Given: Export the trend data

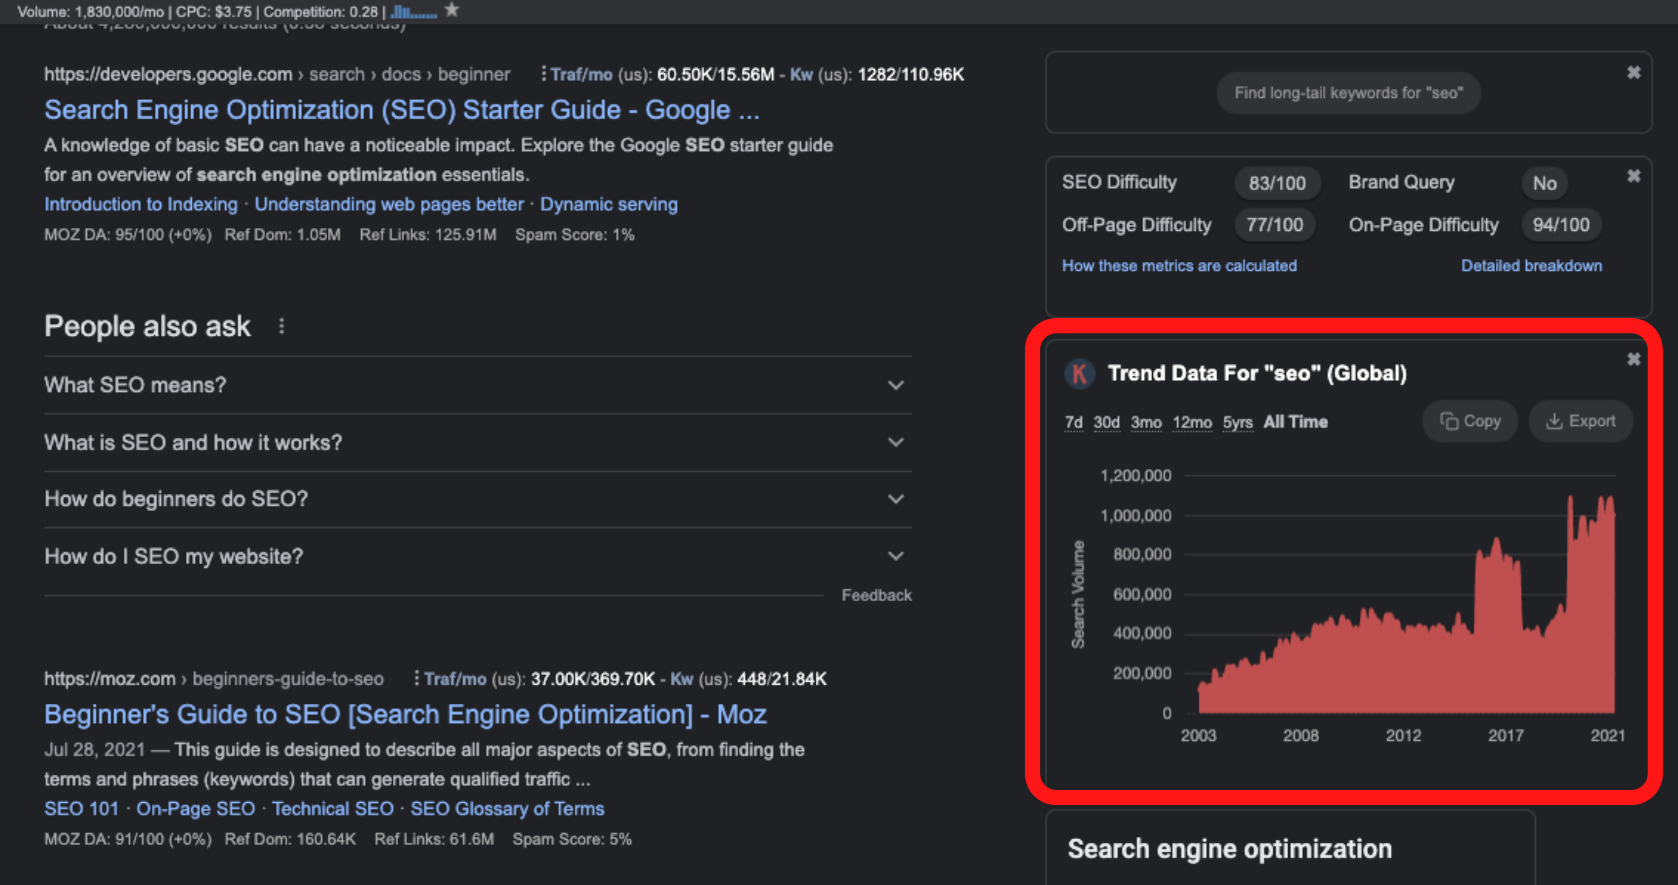Looking at the screenshot, I should point(1580,421).
